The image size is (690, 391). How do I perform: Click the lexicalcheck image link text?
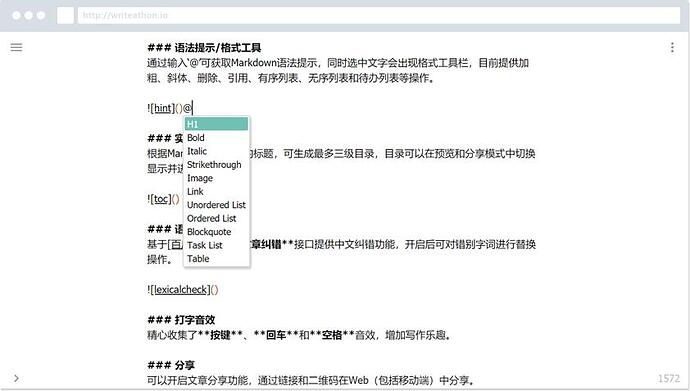tap(180, 289)
